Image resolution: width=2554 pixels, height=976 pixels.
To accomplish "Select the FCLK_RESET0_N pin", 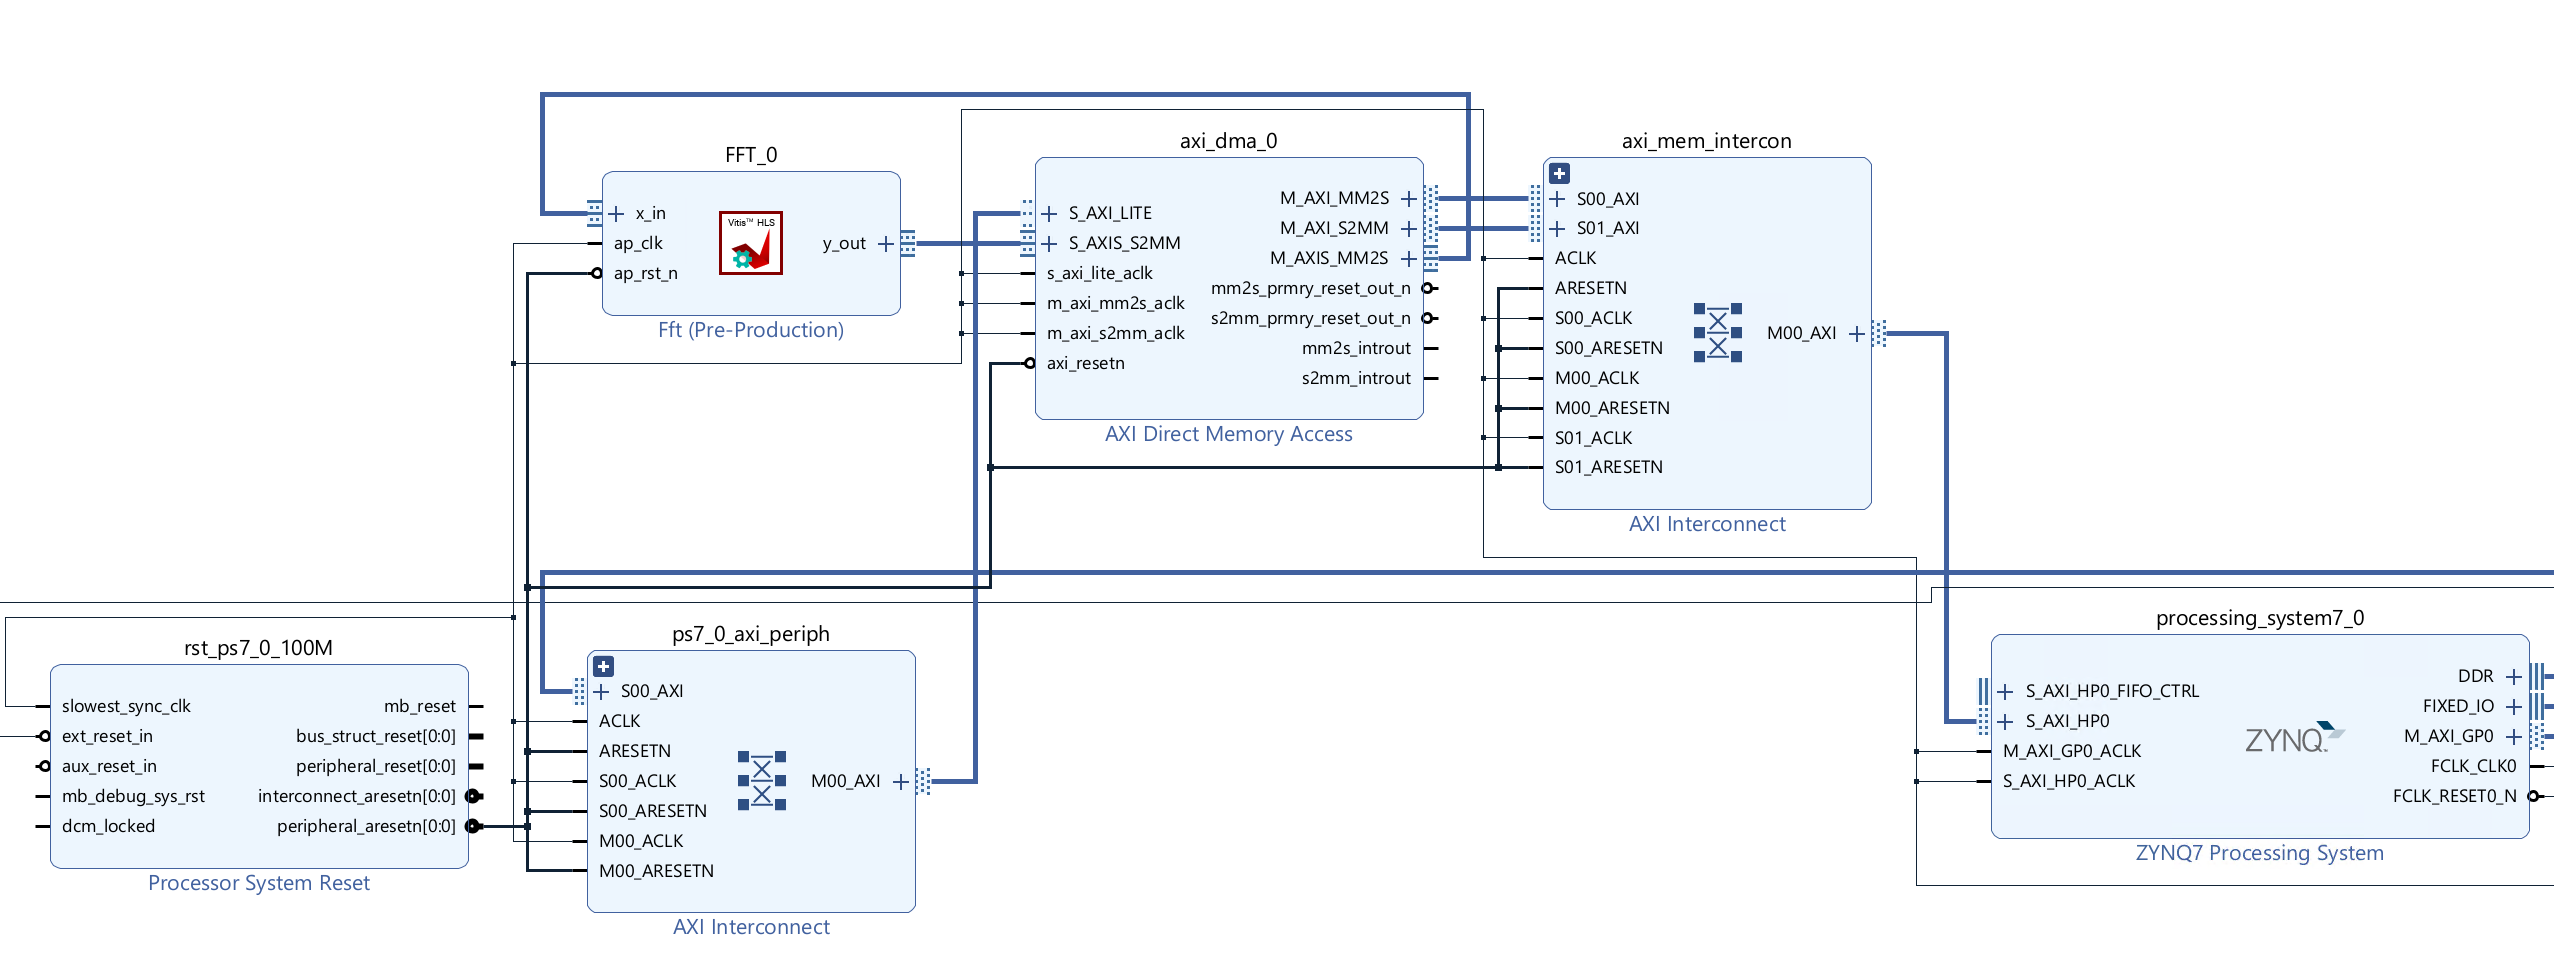I will click(x=2454, y=796).
